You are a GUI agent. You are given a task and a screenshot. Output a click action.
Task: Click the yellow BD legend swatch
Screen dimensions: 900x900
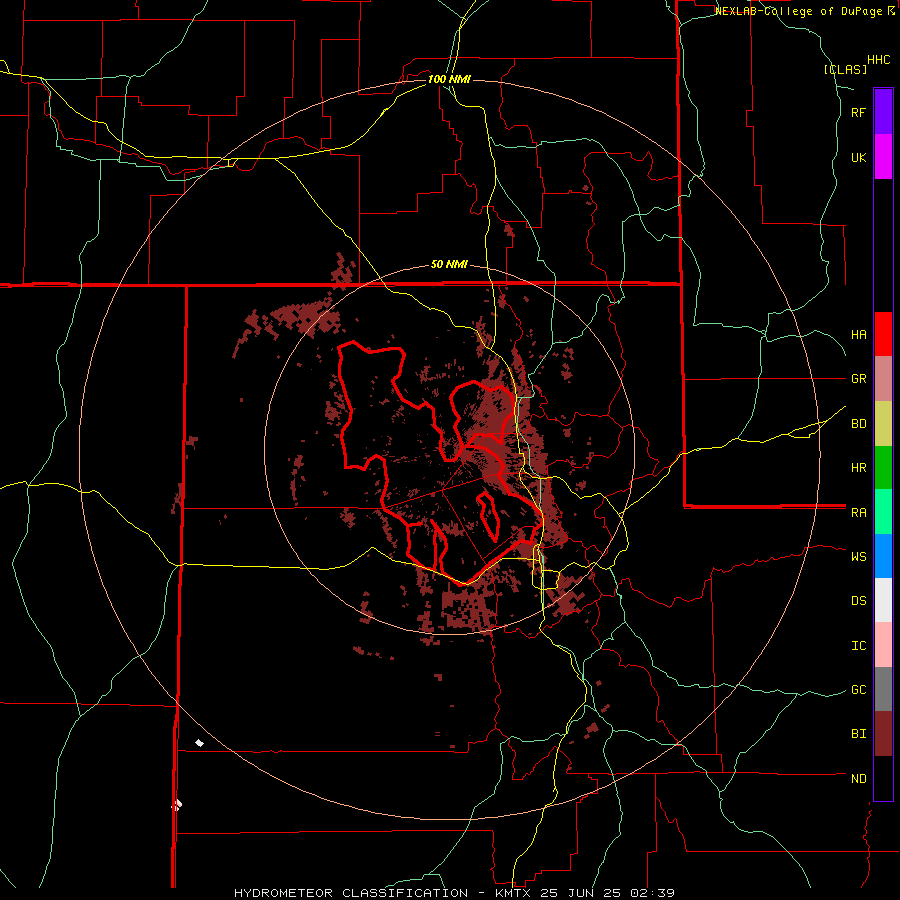(883, 424)
